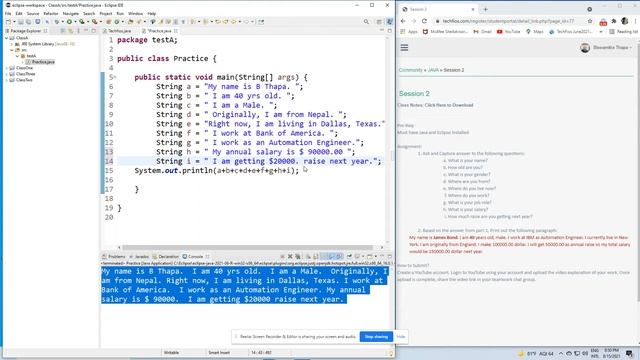Click Pin Console icon in Console toolbar
Image resolution: width=640 pixels, height=360 pixels.
[349, 256]
